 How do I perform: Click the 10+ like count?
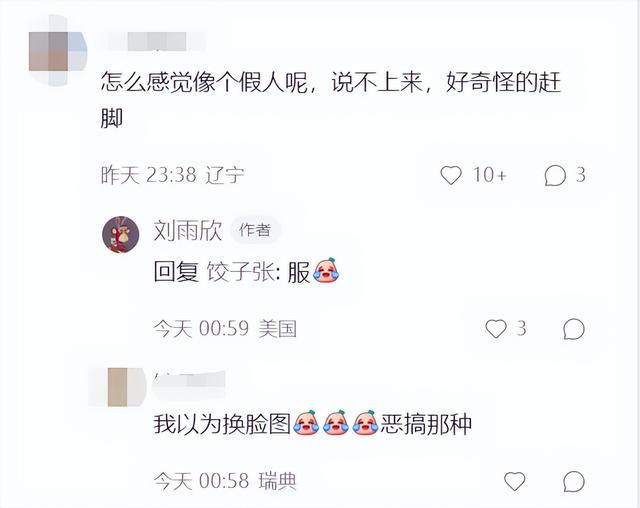tap(490, 175)
